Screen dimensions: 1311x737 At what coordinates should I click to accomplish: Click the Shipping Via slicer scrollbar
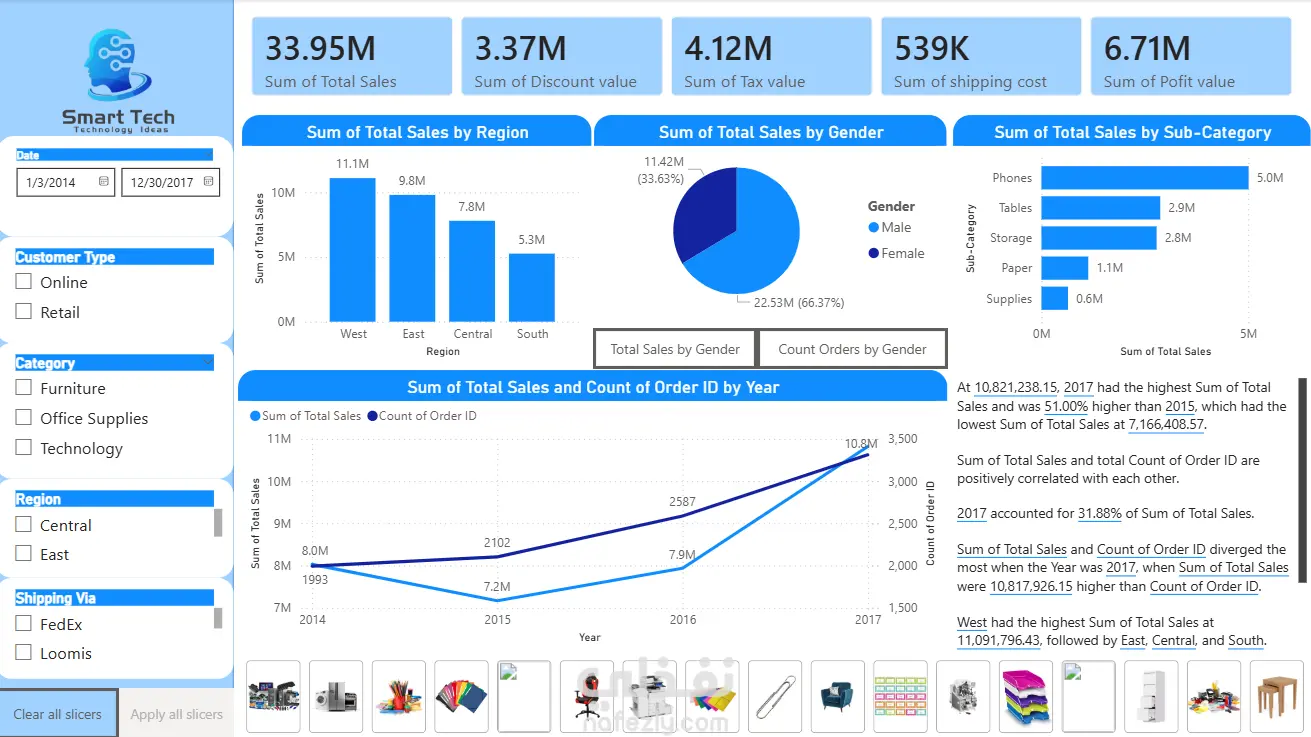click(x=218, y=618)
